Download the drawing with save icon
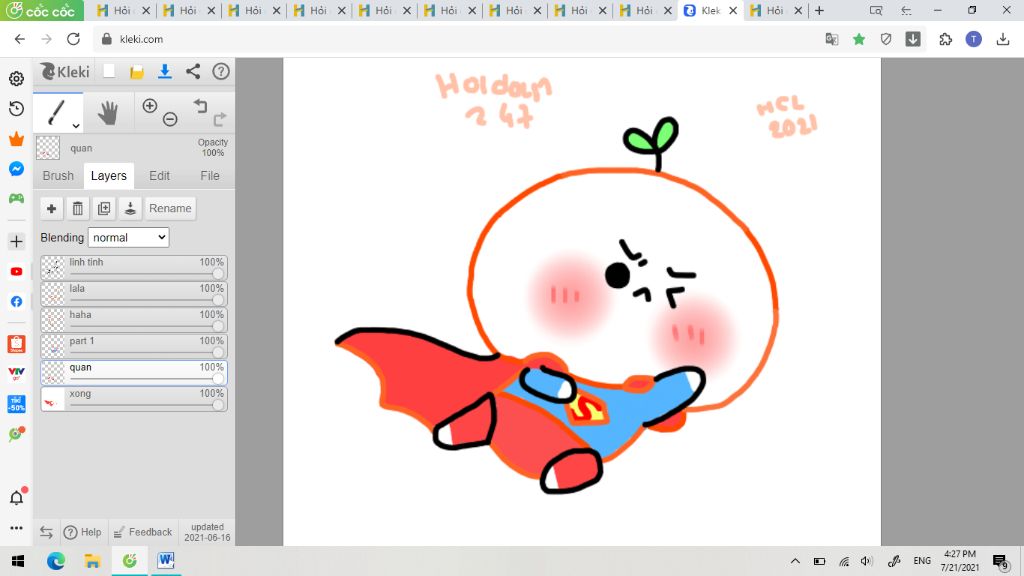This screenshot has height=576, width=1024. point(165,72)
